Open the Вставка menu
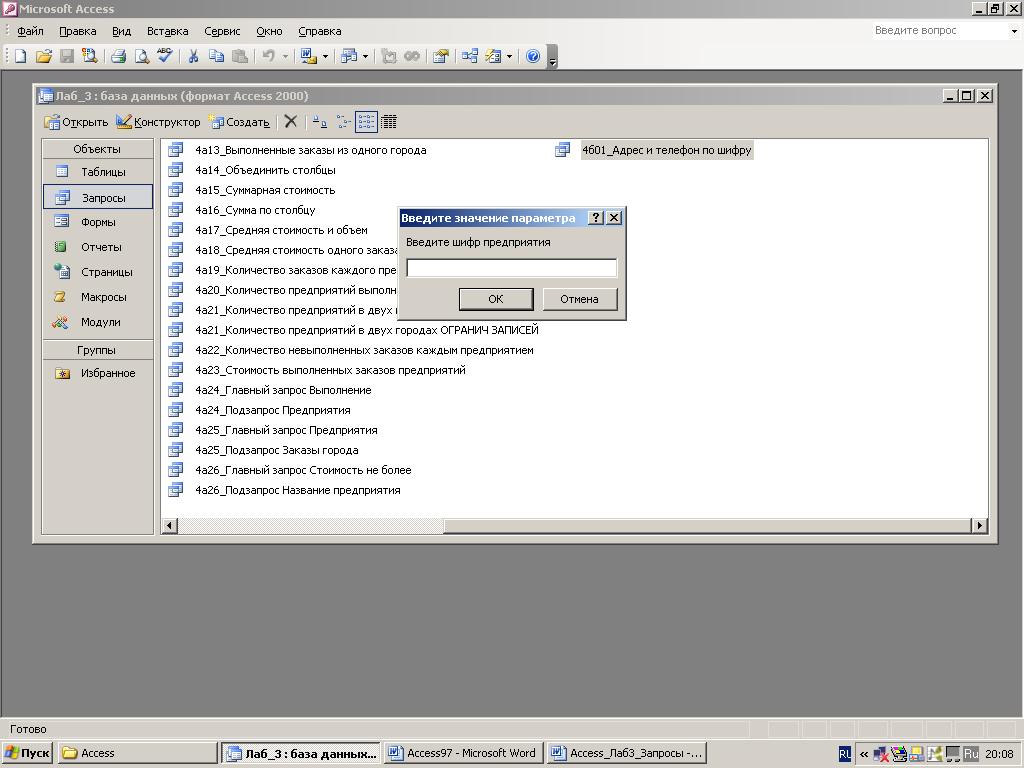 [x=167, y=31]
